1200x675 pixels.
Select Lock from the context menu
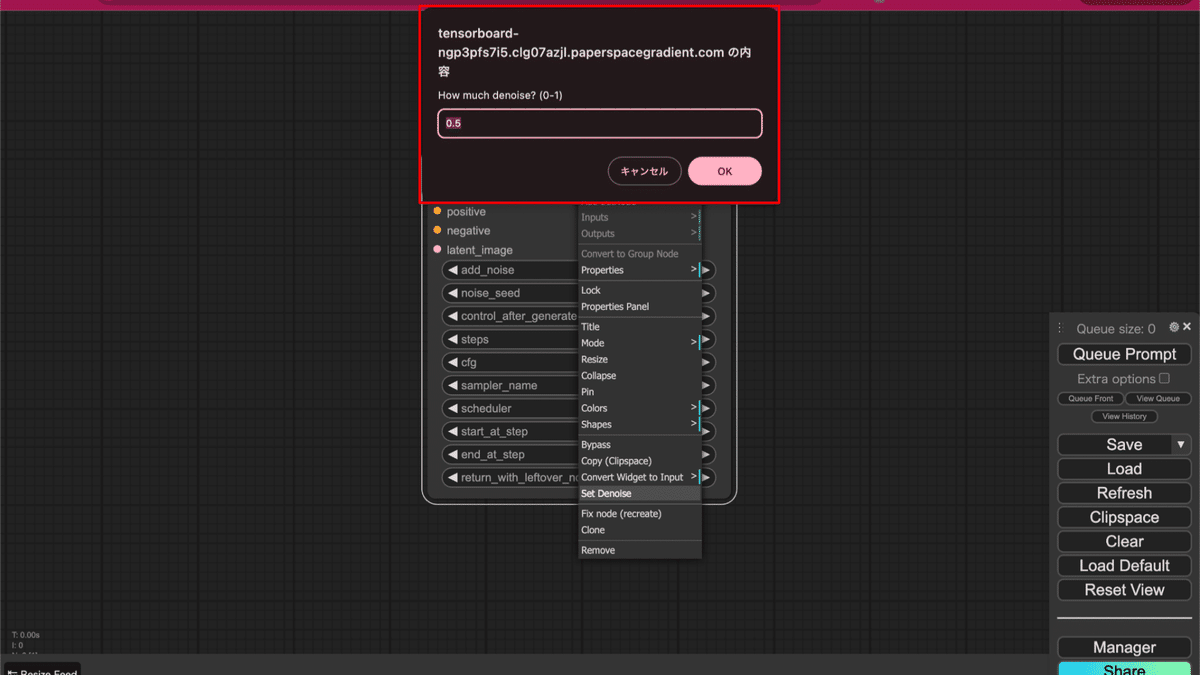(x=640, y=290)
